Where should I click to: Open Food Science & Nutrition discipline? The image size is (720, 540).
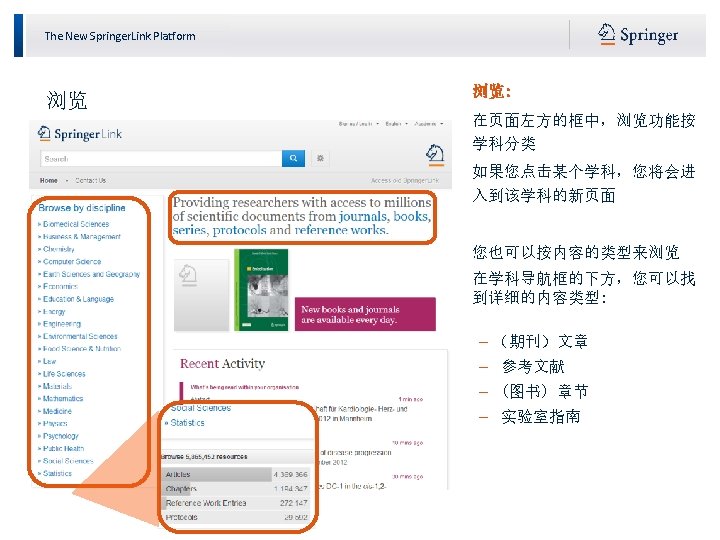(82, 349)
